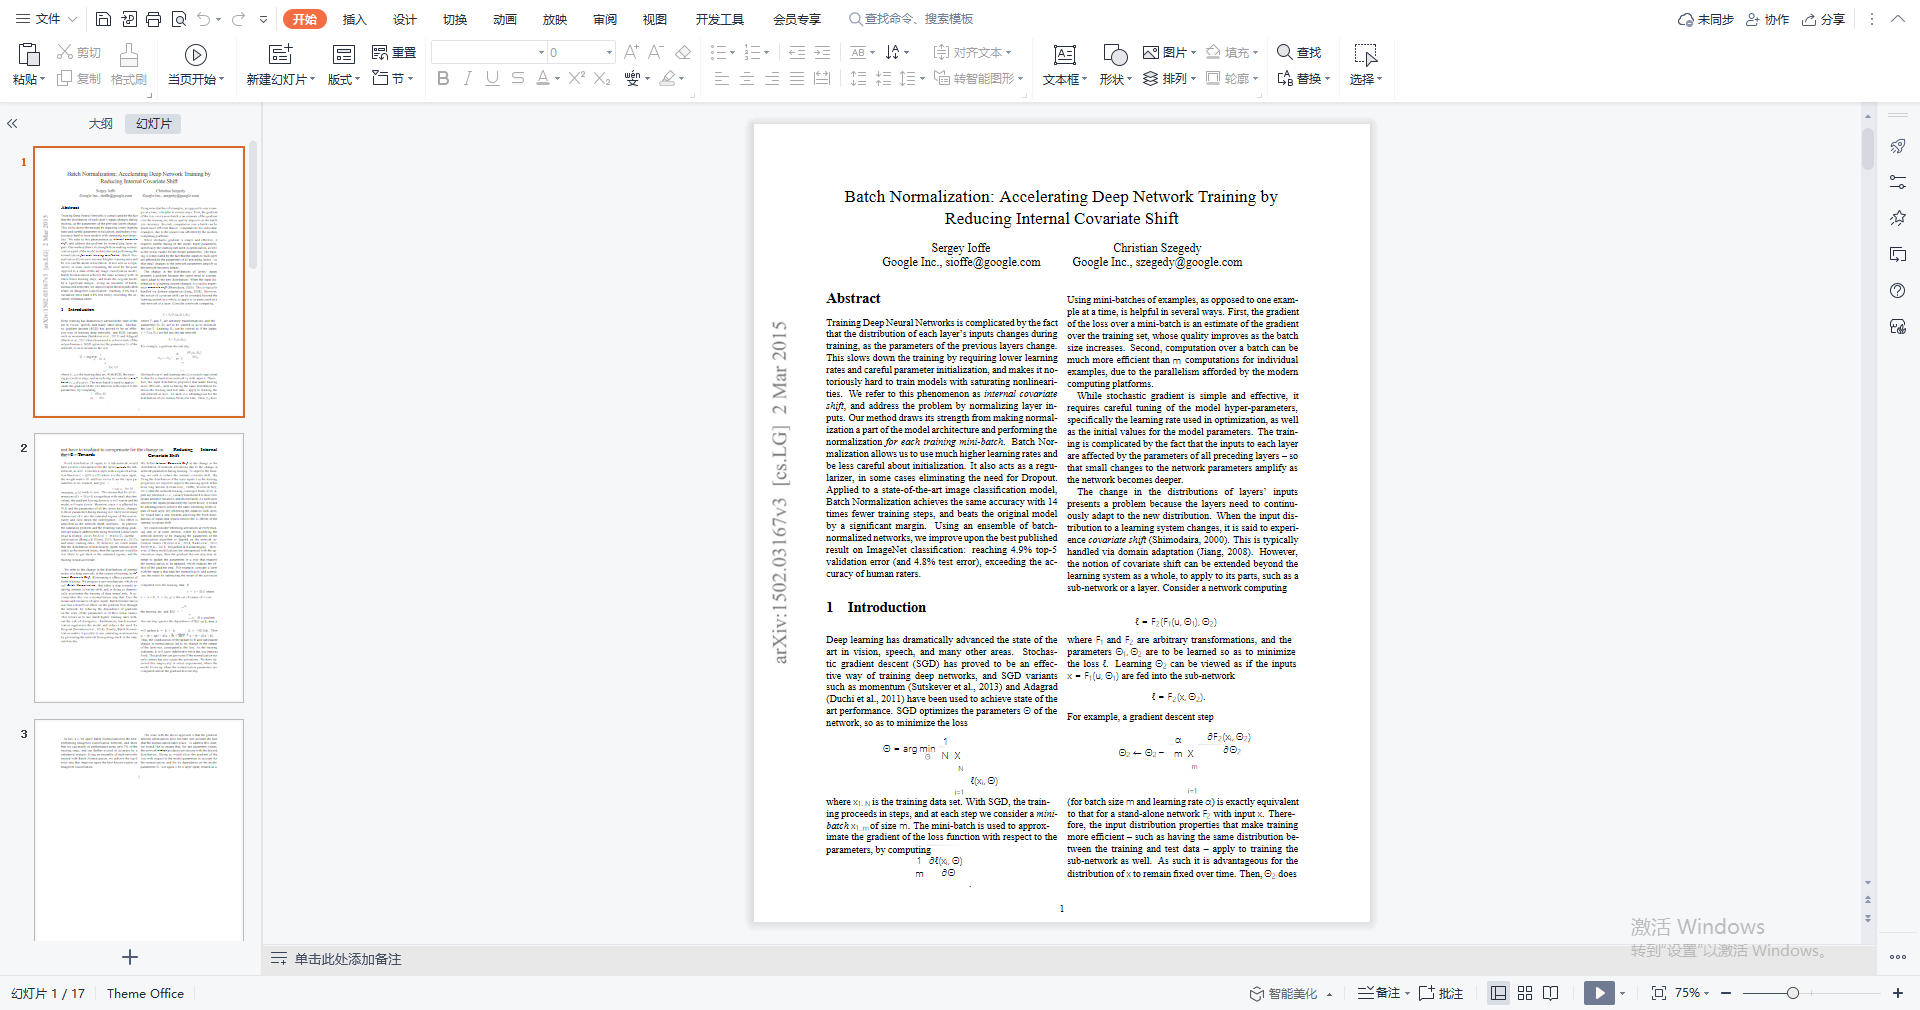Toggle Subscript formatting
The height and width of the screenshot is (1010, 1920).
(602, 78)
